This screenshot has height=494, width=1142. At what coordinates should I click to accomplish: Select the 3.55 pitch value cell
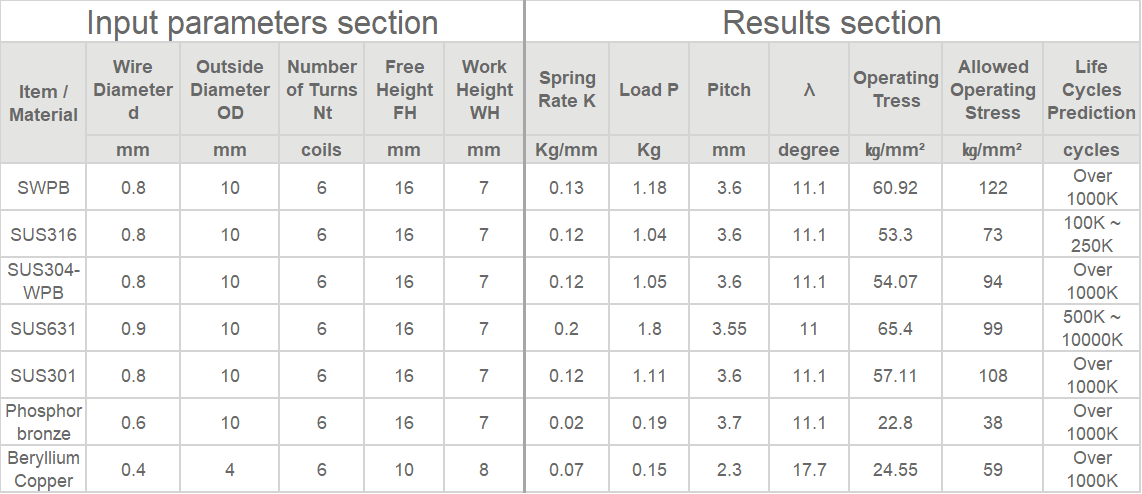click(x=728, y=329)
